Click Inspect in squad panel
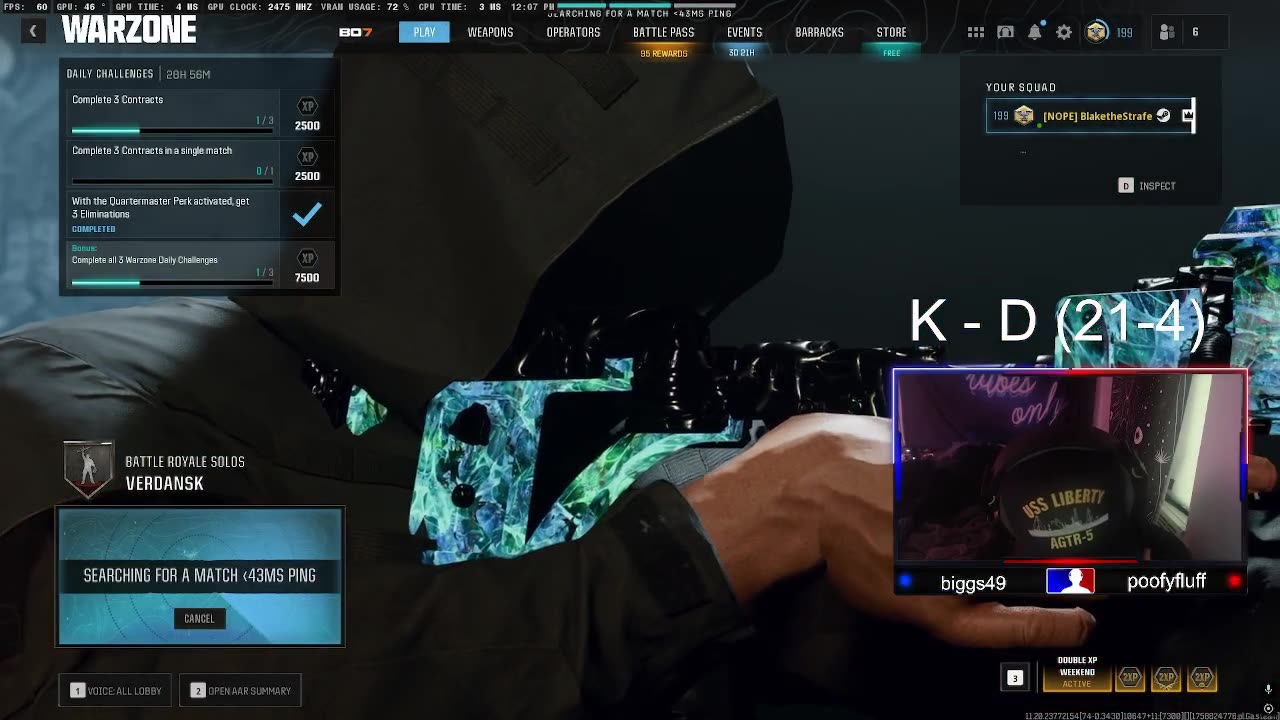Image resolution: width=1280 pixels, height=720 pixels. [1147, 186]
